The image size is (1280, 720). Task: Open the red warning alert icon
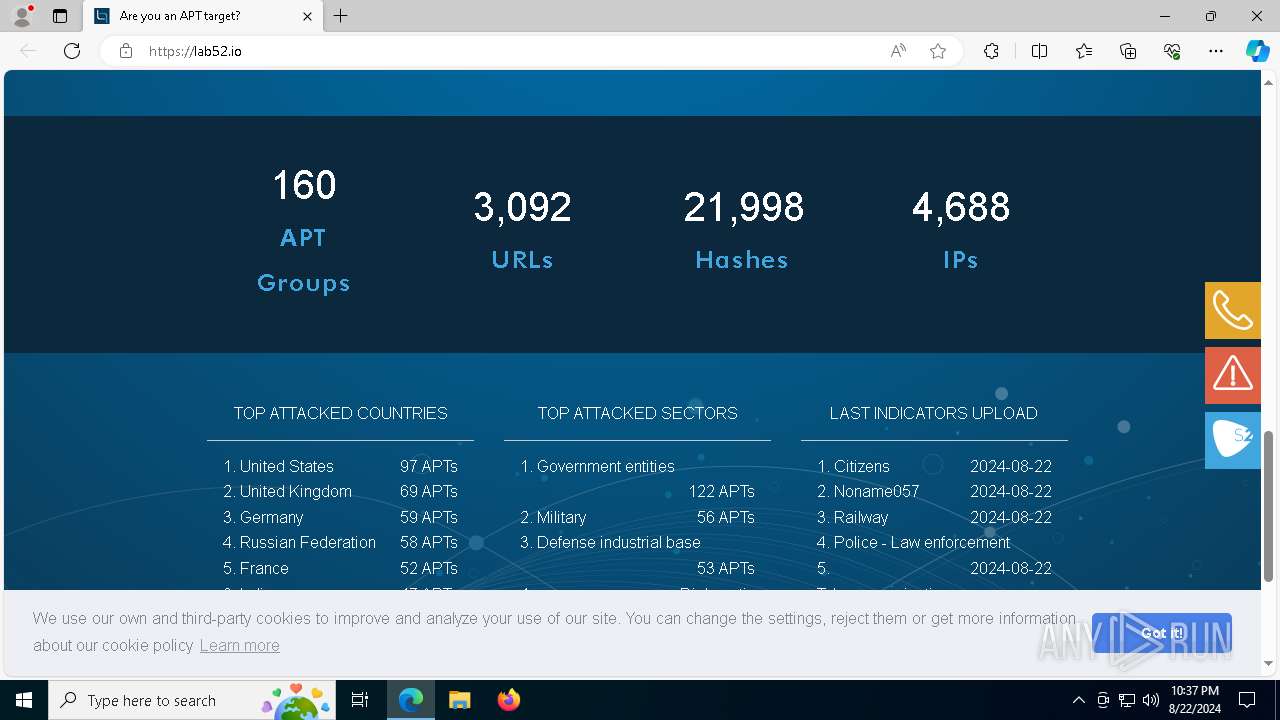(1233, 376)
